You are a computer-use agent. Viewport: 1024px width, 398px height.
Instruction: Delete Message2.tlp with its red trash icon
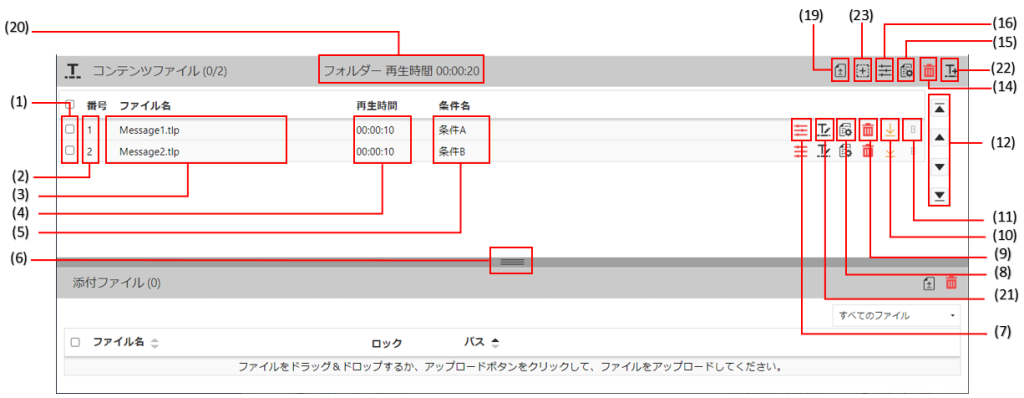(x=868, y=152)
